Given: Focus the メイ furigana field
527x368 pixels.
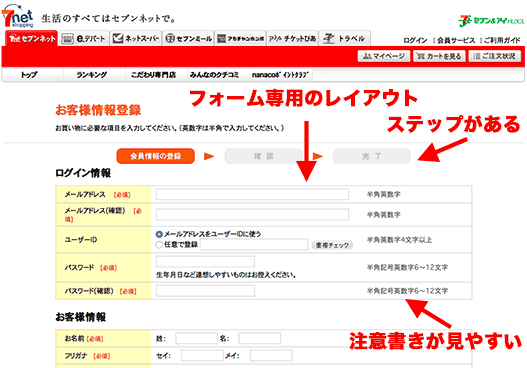Looking at the screenshot, I should click(271, 356).
